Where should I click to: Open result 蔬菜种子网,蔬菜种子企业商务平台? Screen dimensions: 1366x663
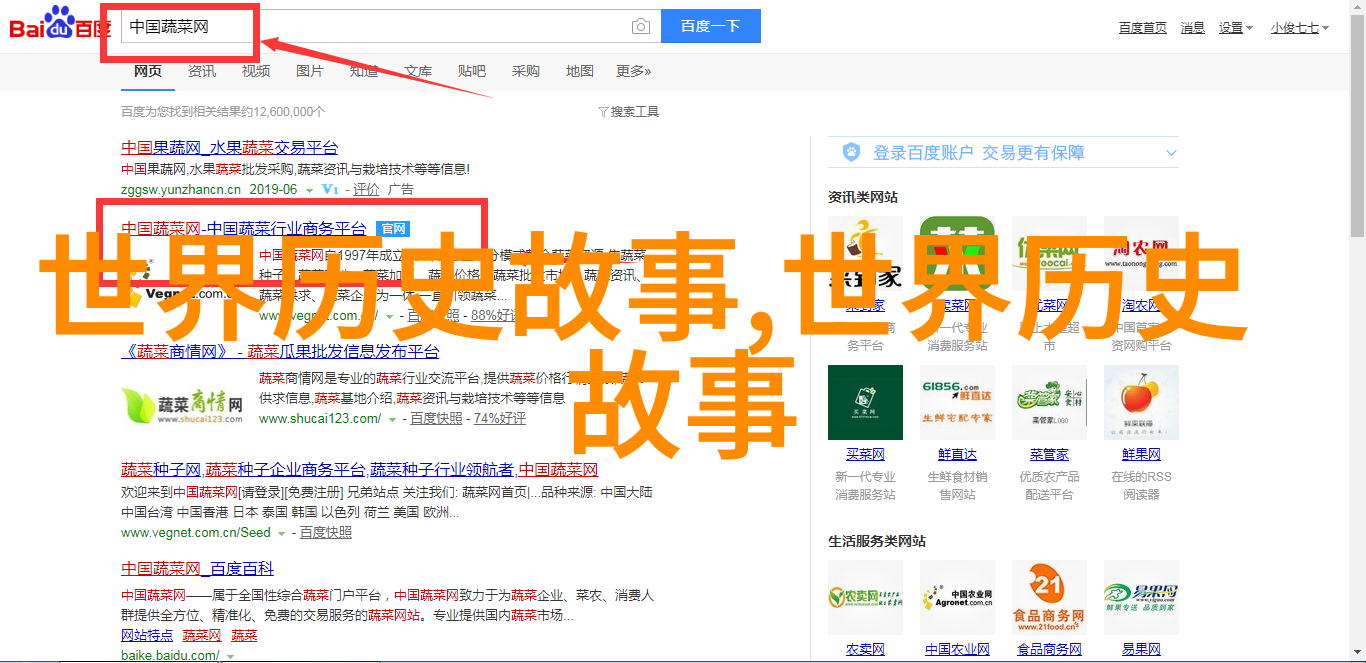click(x=360, y=470)
